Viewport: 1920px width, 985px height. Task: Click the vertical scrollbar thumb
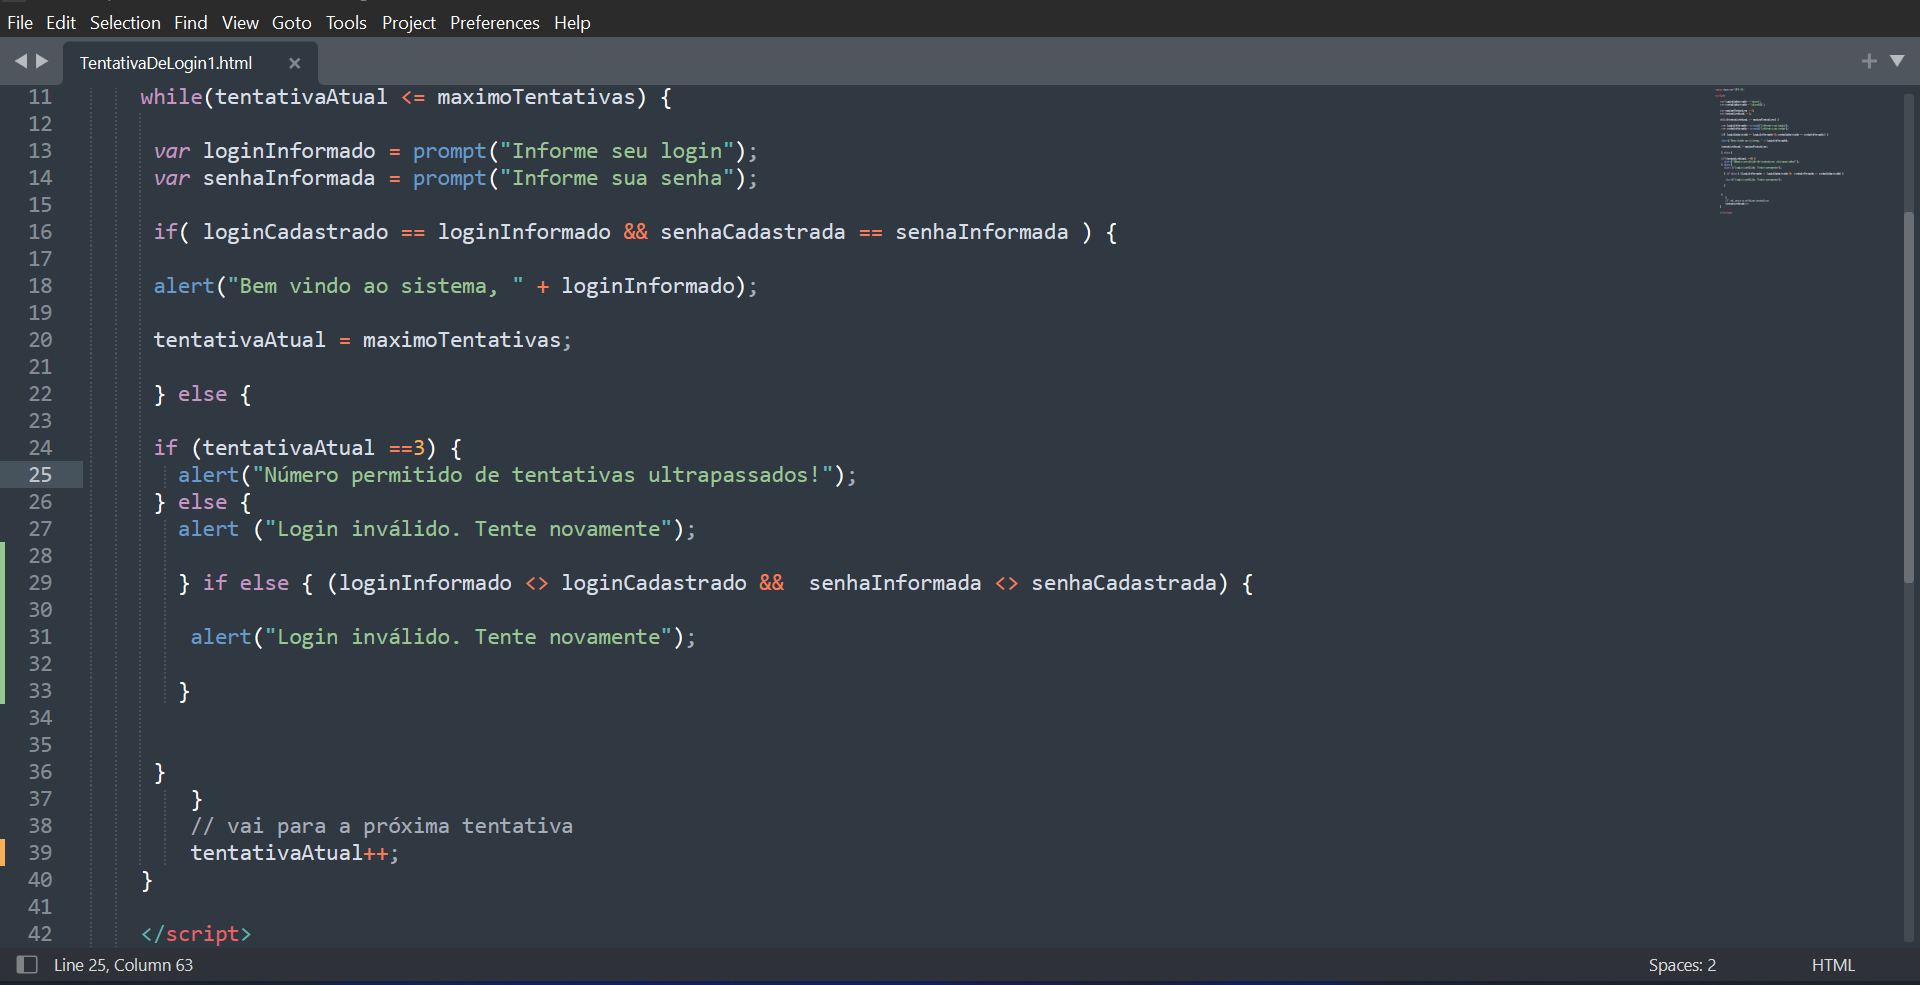(1909, 397)
